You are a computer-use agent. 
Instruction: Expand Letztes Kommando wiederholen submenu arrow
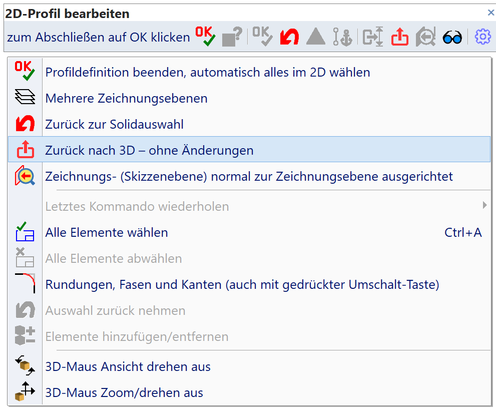pyautogui.click(x=485, y=205)
